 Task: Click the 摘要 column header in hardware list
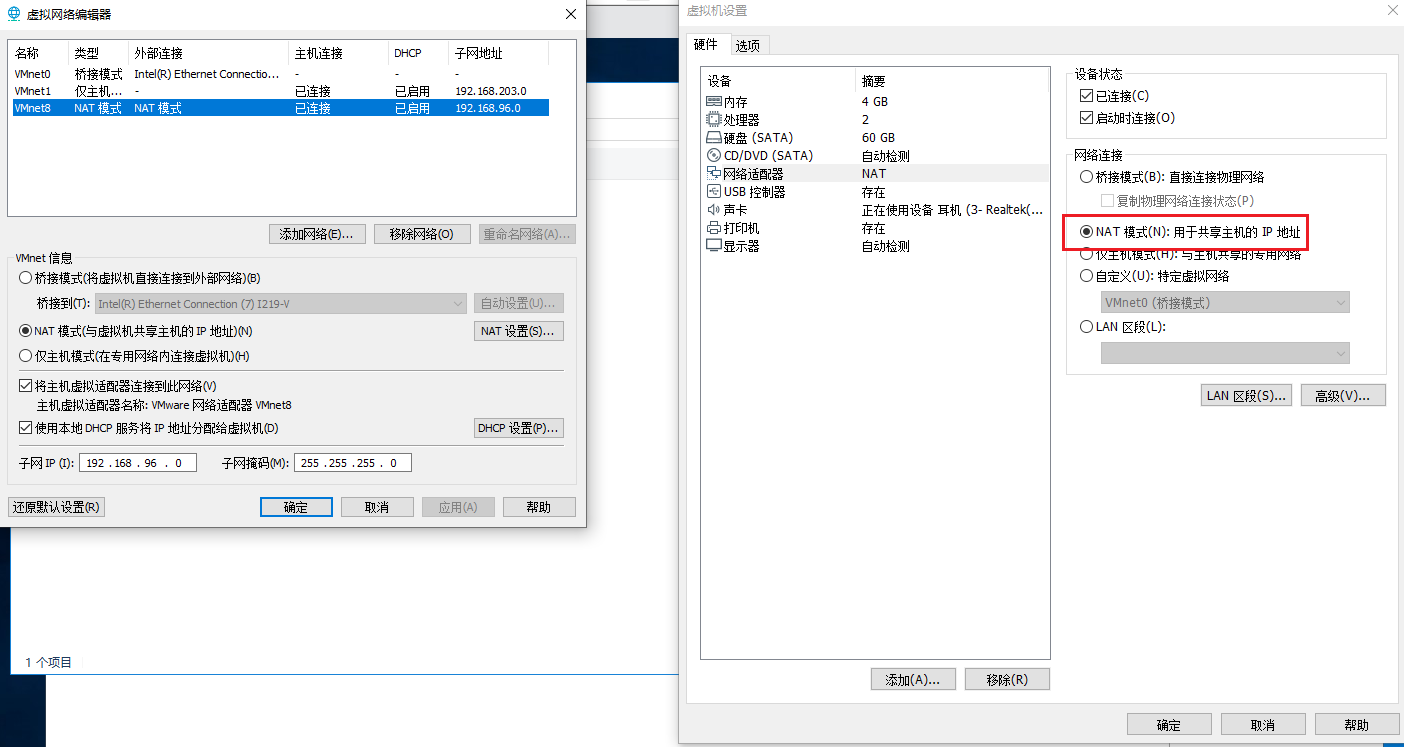tap(952, 81)
